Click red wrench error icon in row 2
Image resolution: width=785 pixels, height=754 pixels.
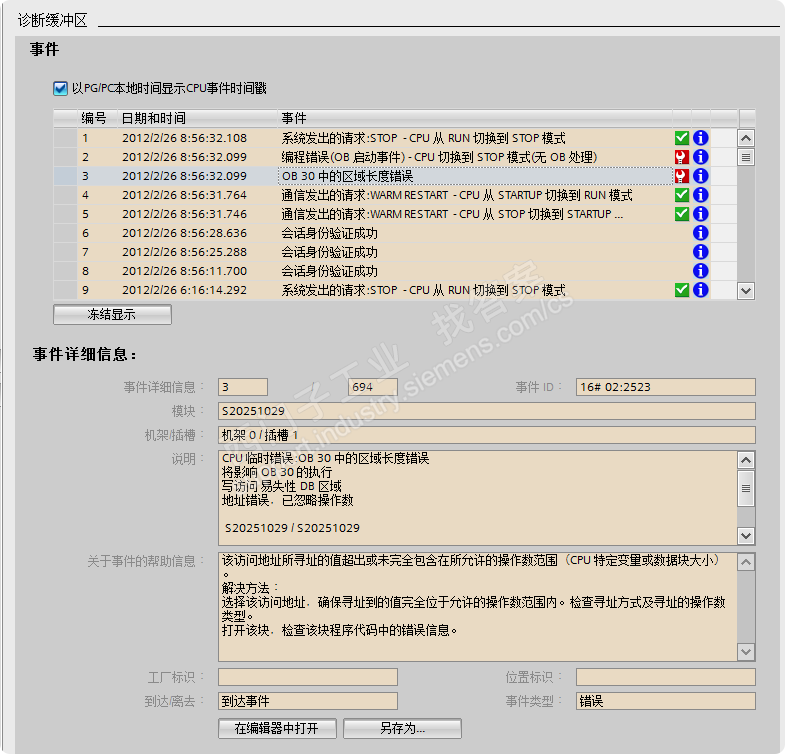[681, 157]
